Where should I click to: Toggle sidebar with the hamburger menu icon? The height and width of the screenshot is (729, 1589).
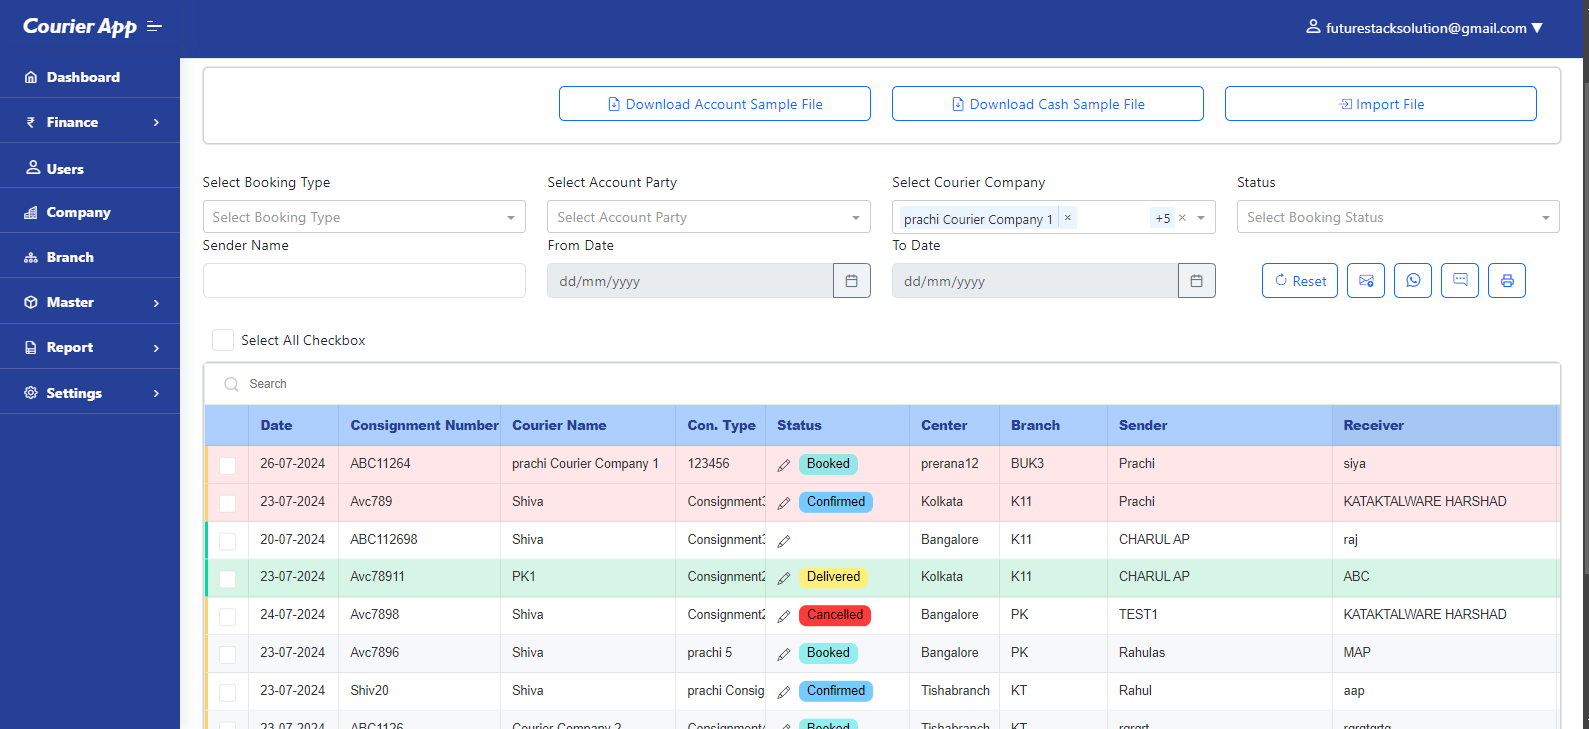click(154, 27)
